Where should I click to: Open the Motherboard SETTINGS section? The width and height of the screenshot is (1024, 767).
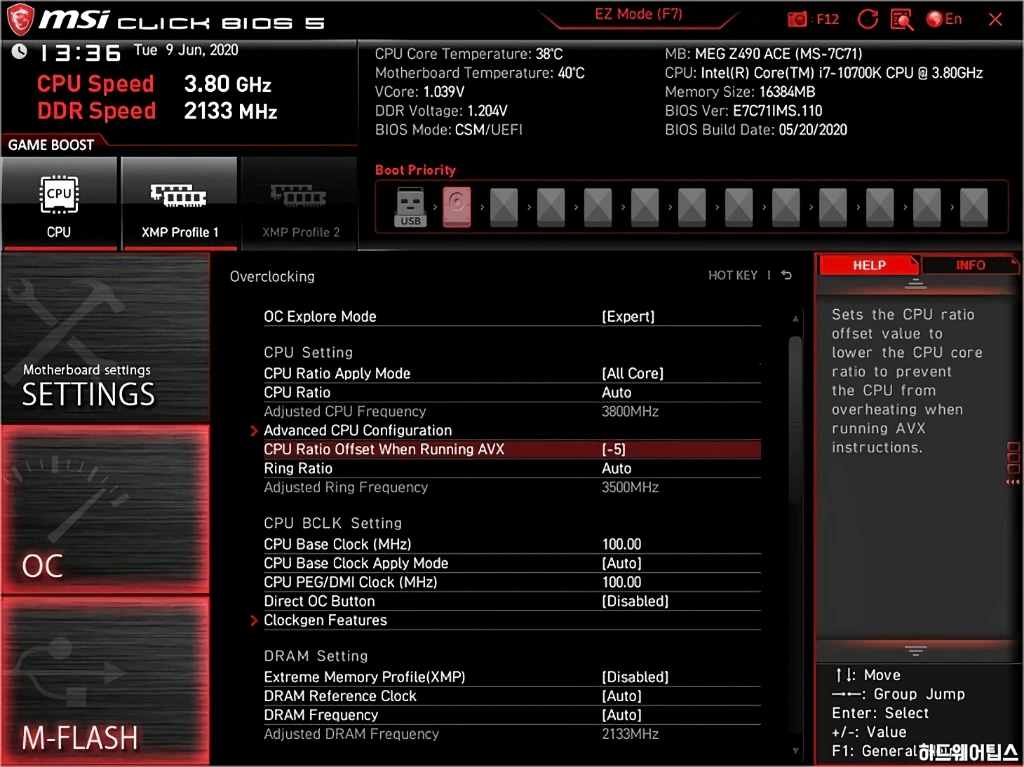click(x=105, y=338)
